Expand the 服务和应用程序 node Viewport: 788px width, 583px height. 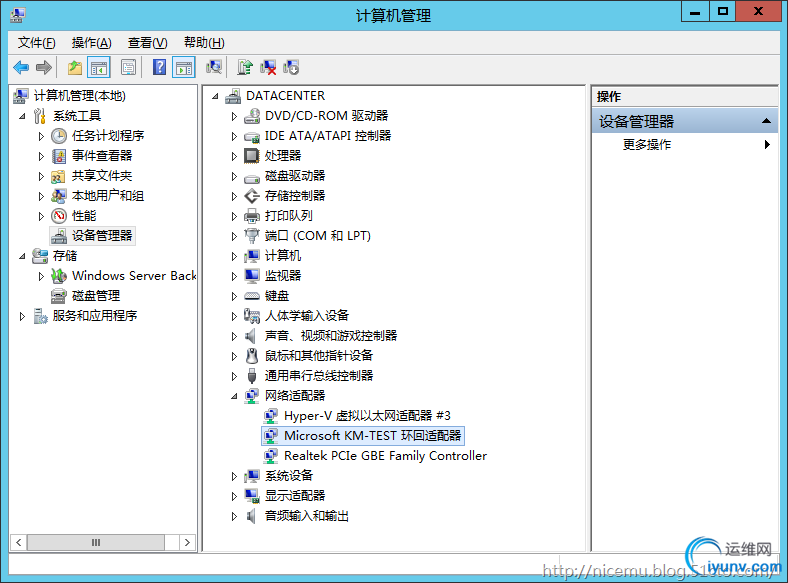(x=22, y=317)
